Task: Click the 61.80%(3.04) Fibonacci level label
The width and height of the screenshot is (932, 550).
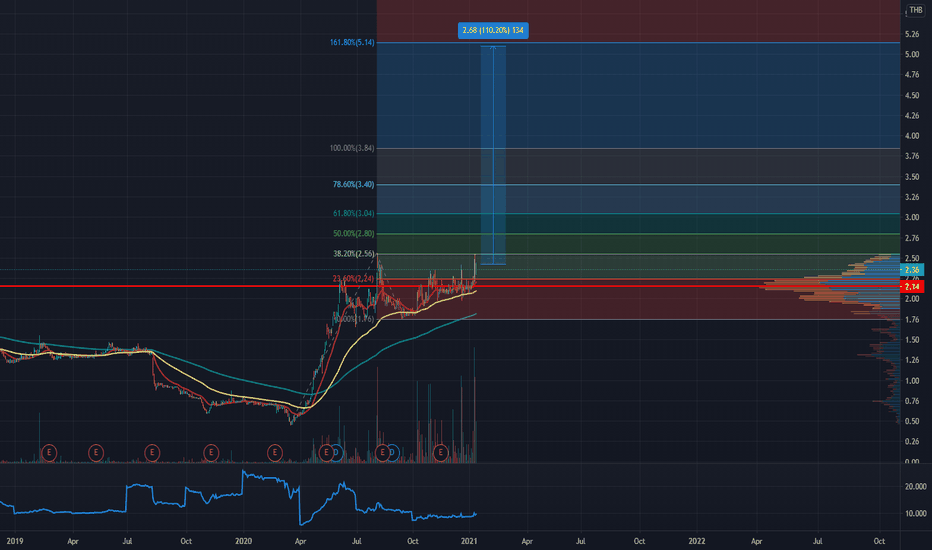Action: tap(353, 213)
